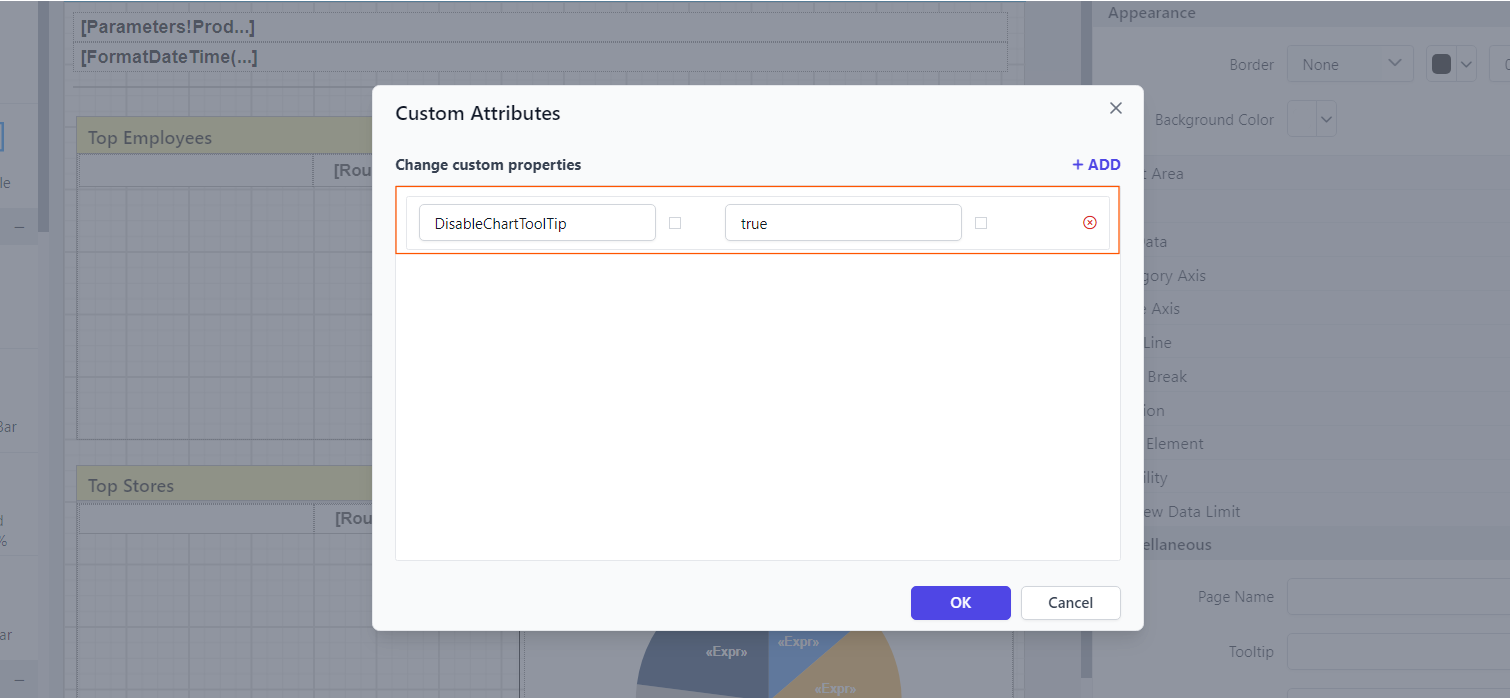This screenshot has height=698, width=1510.
Task: Toggle the checkbox beside the value true
Action: point(981,222)
